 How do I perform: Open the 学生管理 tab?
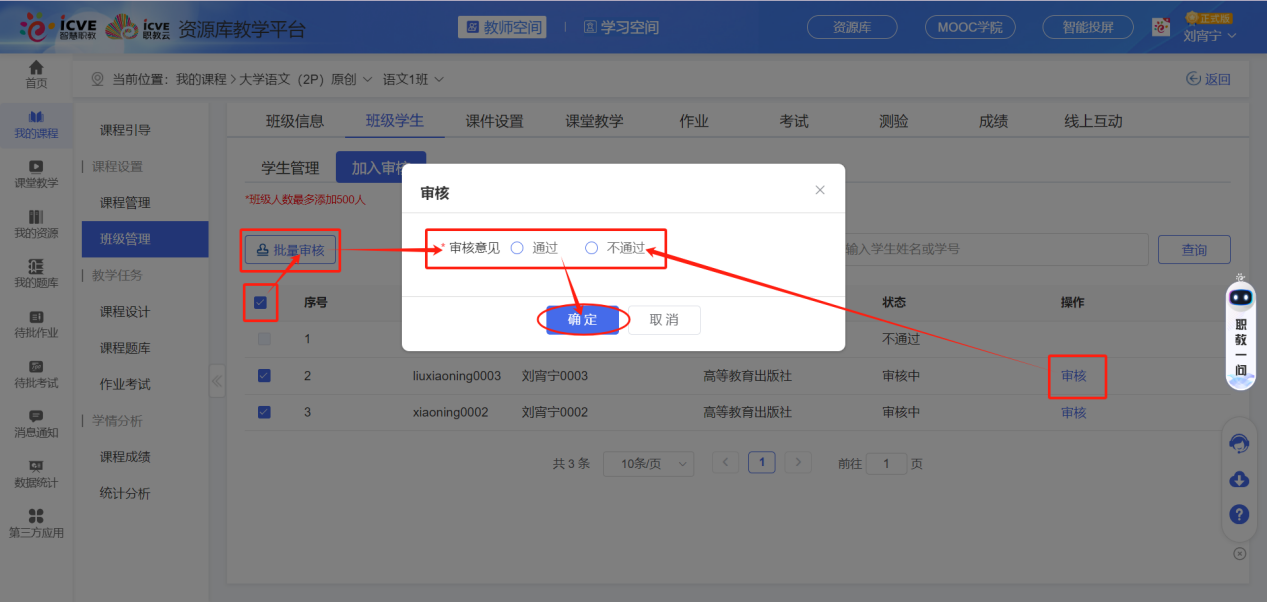(x=289, y=167)
